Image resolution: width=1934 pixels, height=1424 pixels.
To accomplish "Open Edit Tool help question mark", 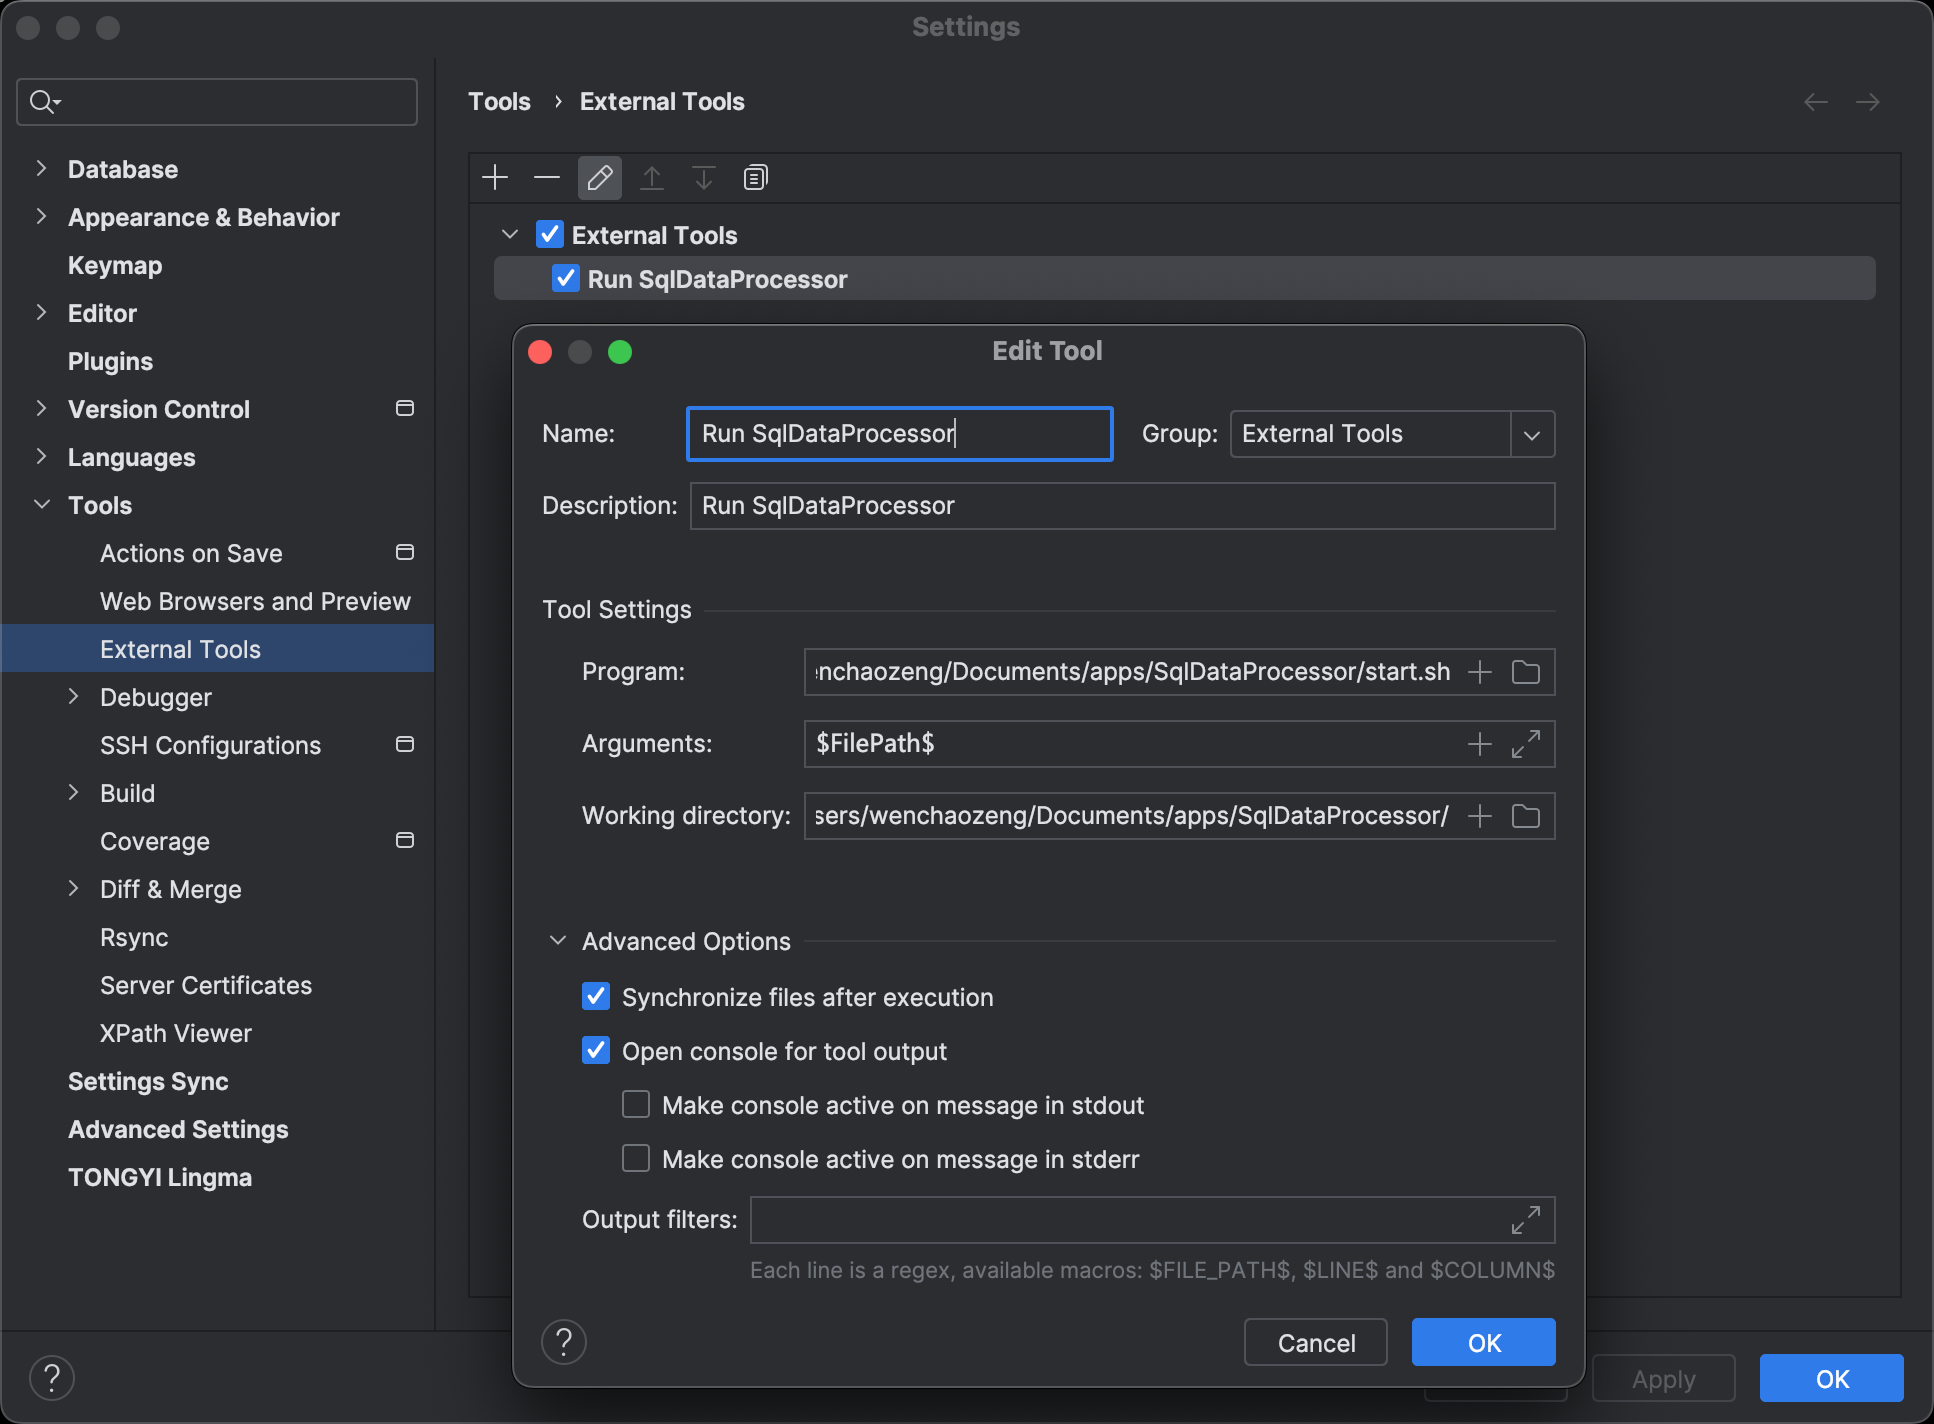I will pos(564,1342).
